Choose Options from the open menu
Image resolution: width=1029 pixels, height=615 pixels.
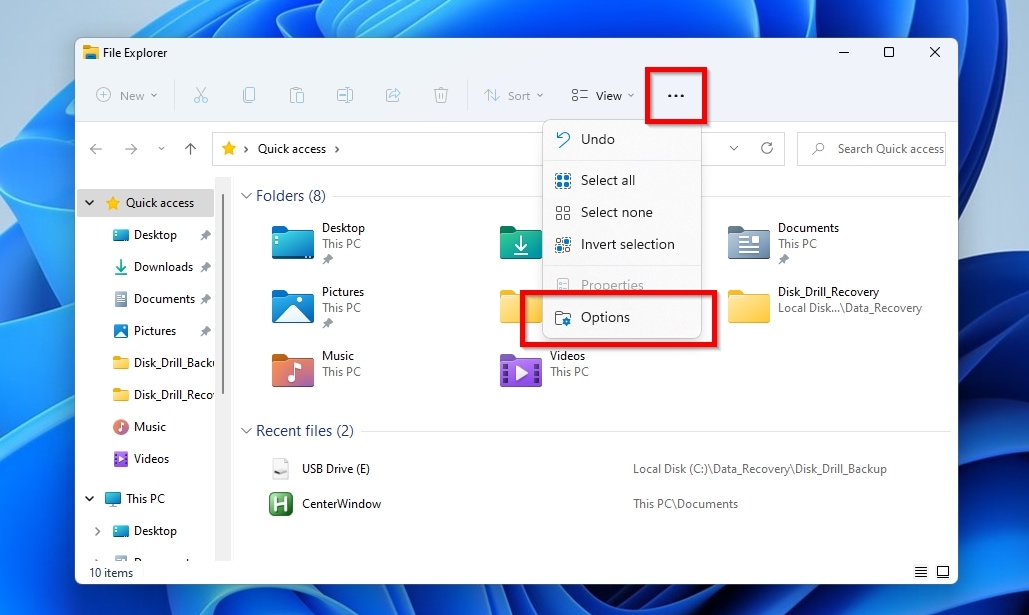click(605, 317)
